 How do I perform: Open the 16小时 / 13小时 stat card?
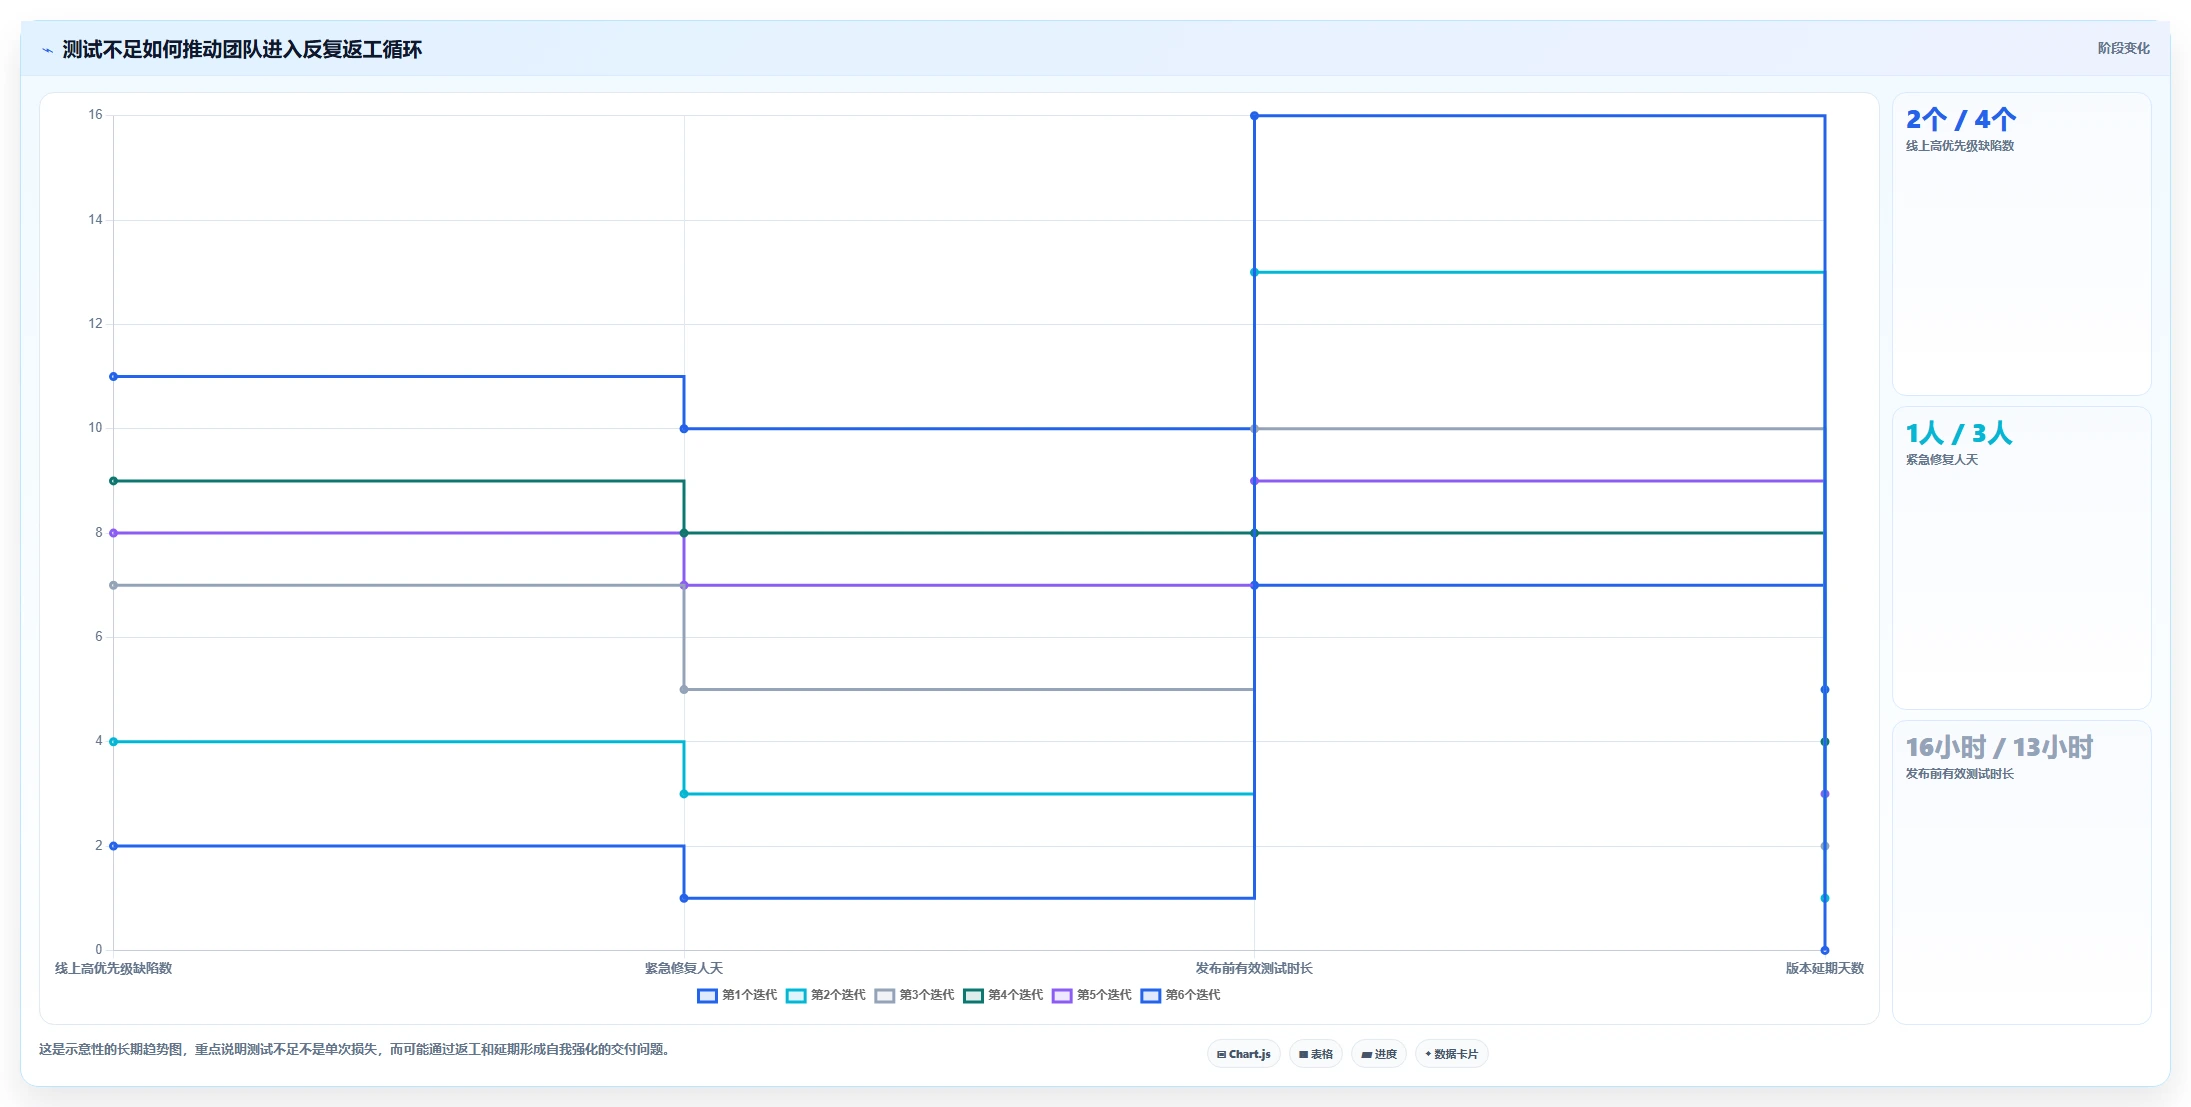[2021, 872]
